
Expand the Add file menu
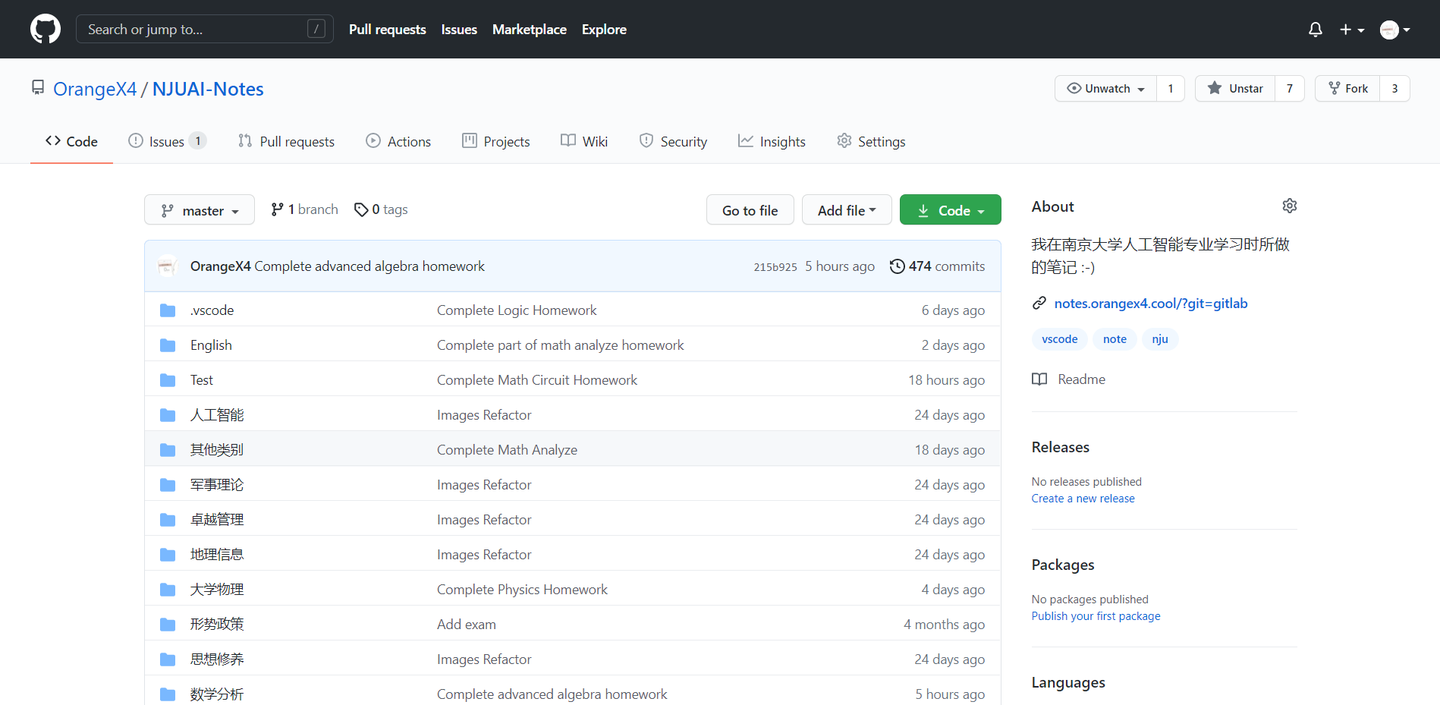tap(846, 210)
